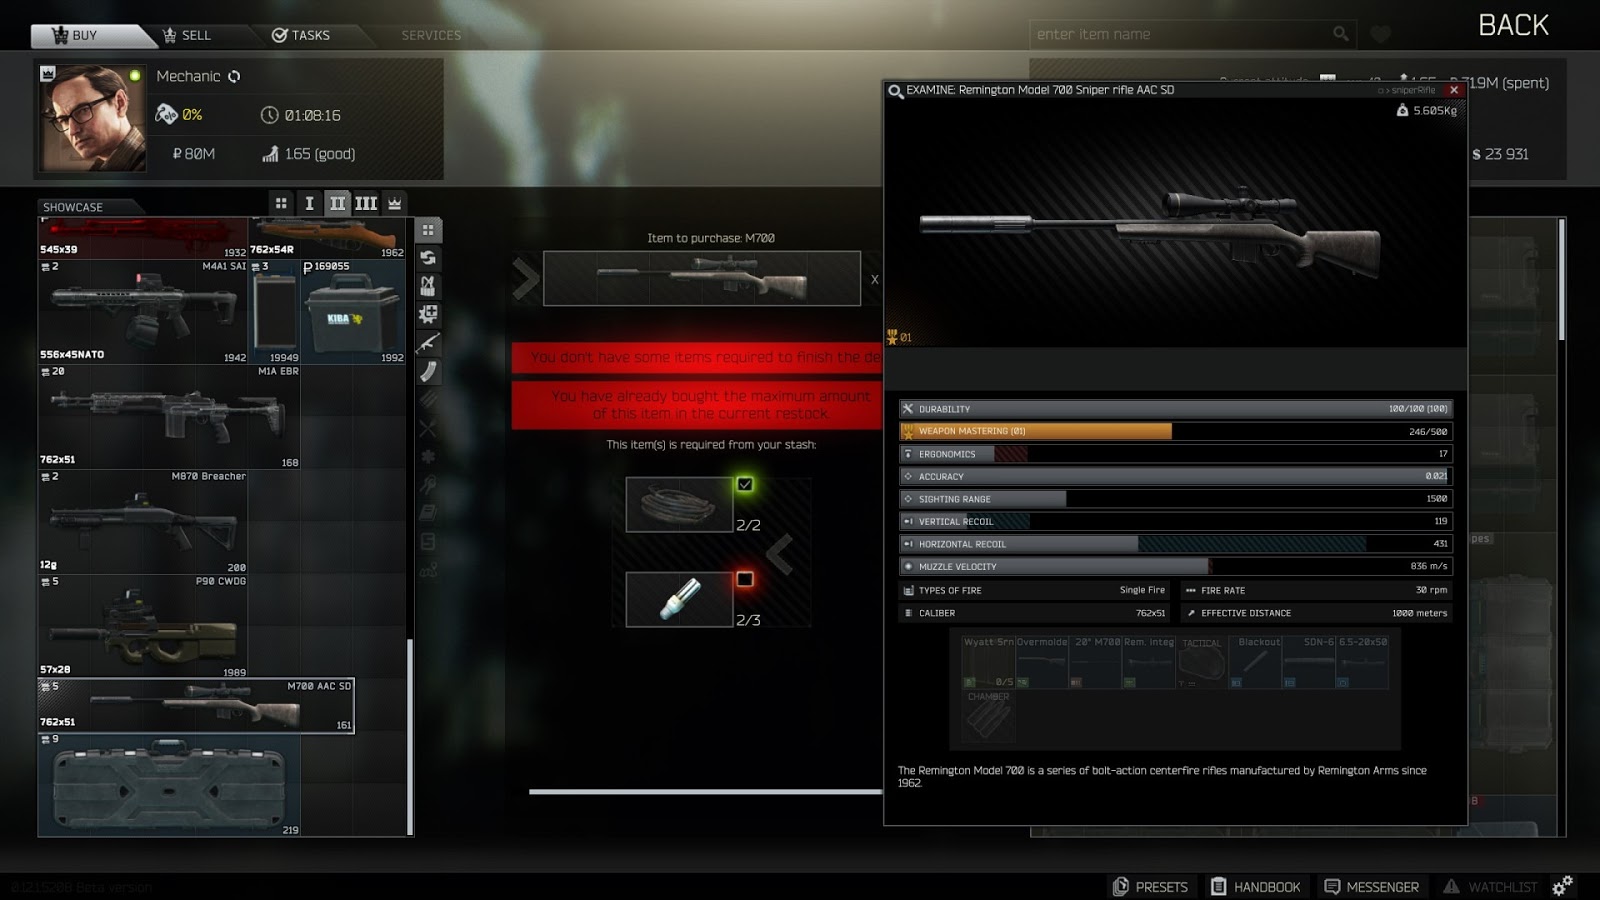The width and height of the screenshot is (1600, 900).
Task: Click the light bulb required item slot
Action: [680, 599]
